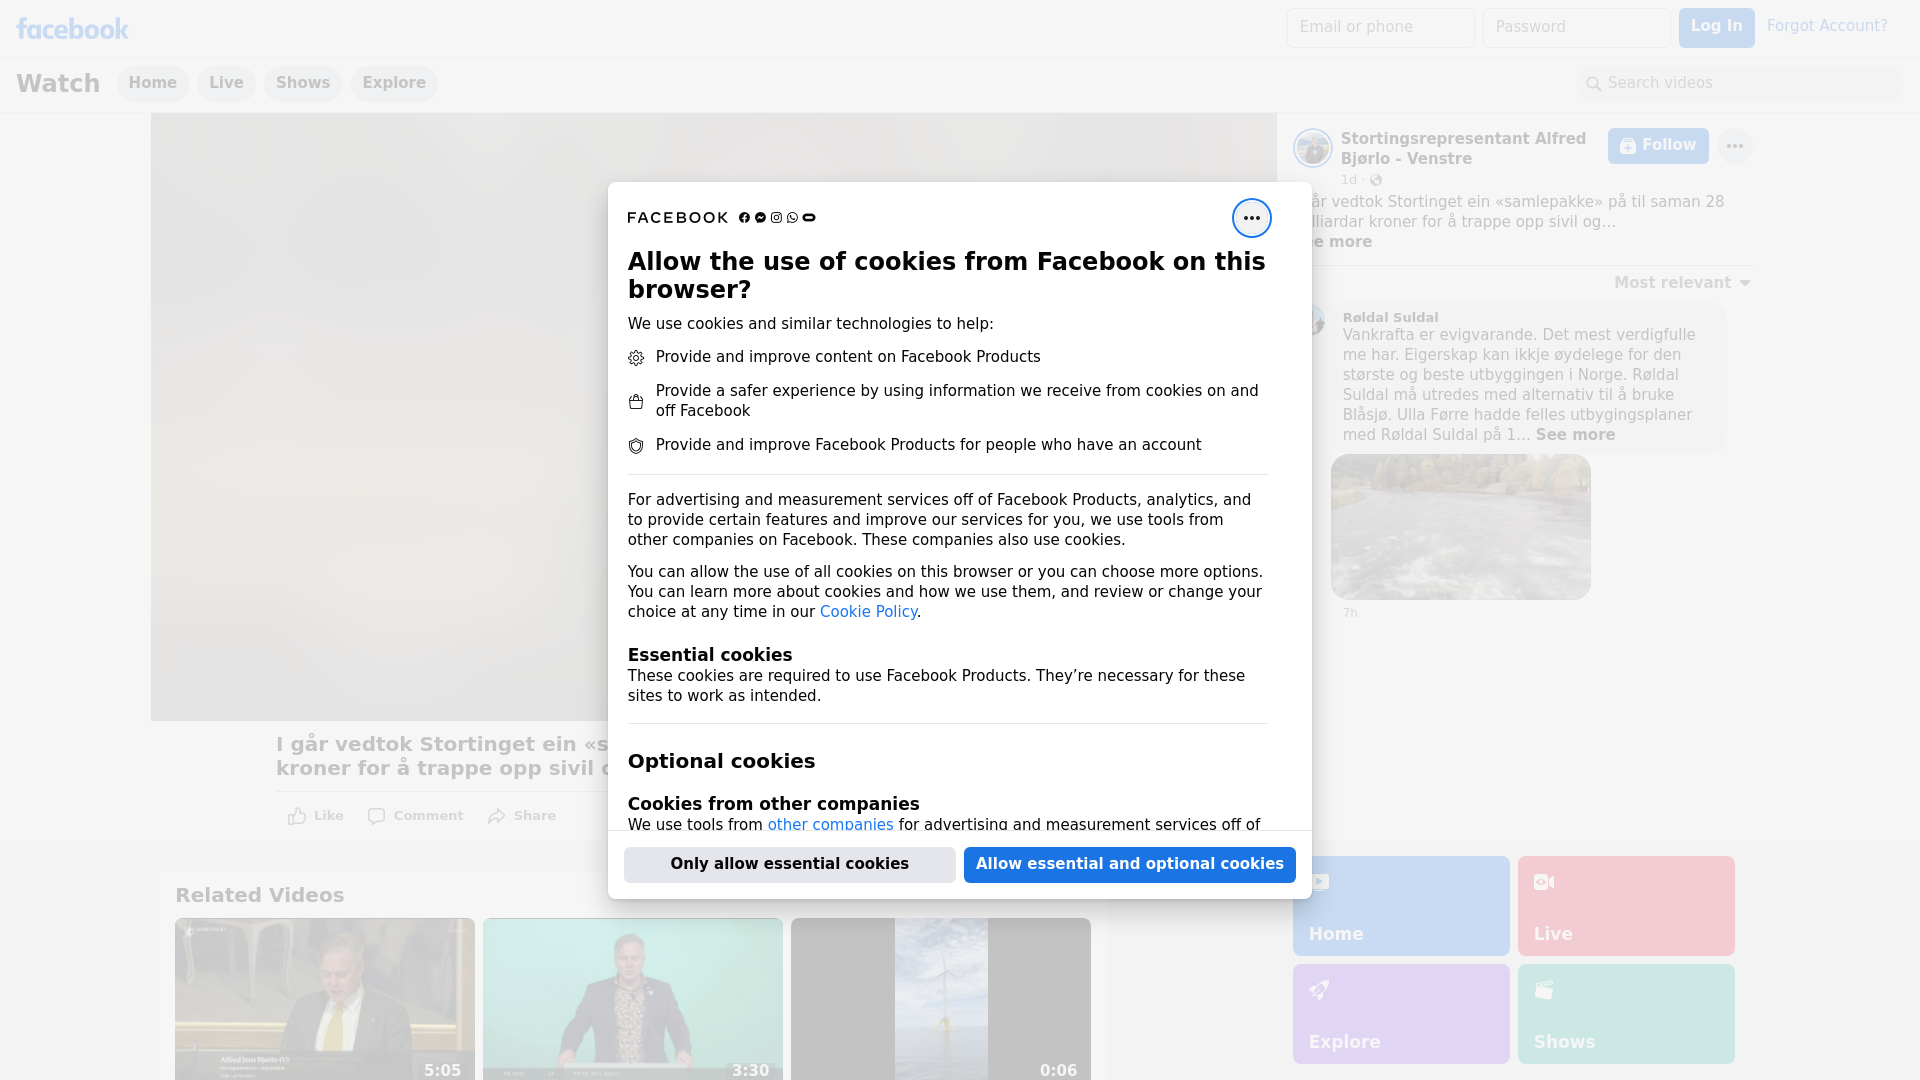The image size is (1920, 1080).
Task: Open related video with 5:05 duration
Action: pyautogui.click(x=325, y=999)
